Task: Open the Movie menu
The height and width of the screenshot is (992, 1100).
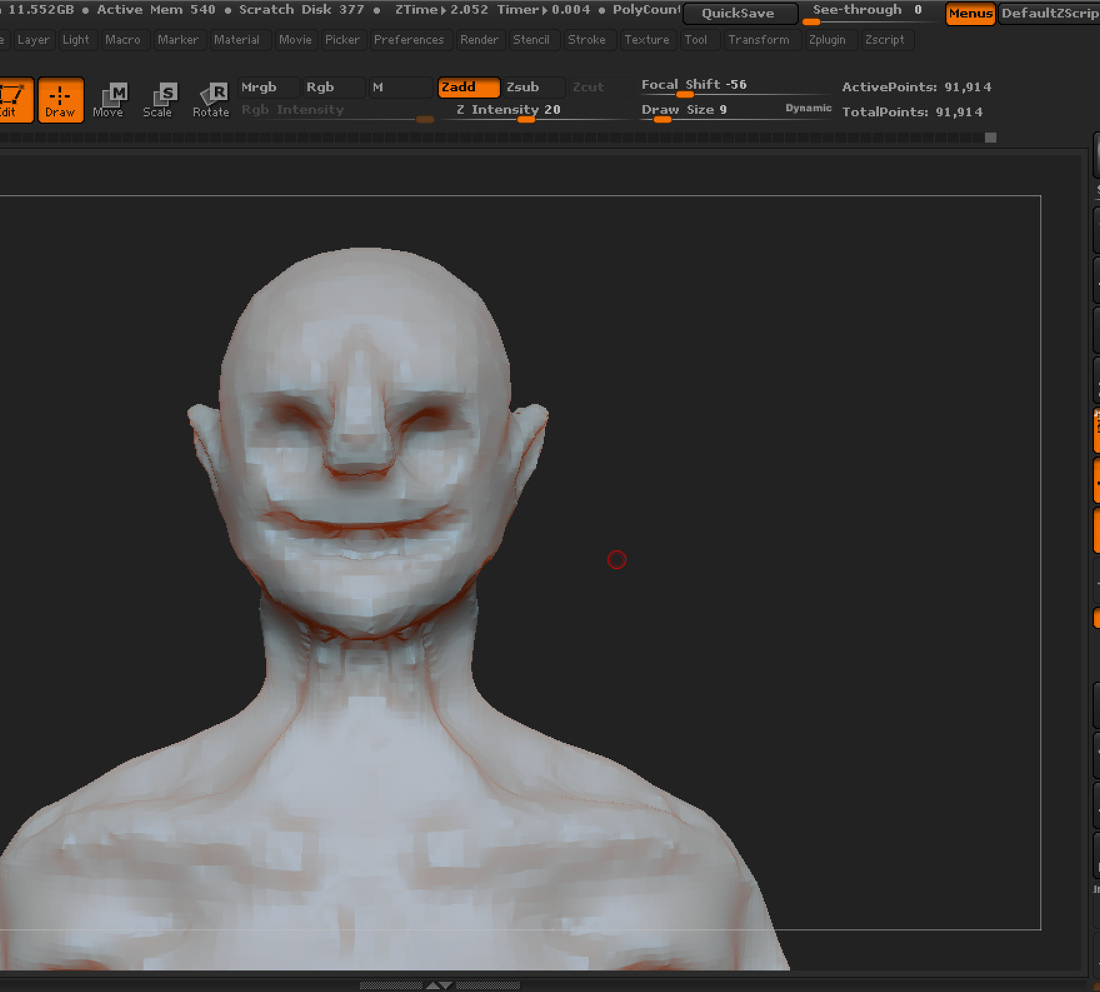Action: pyautogui.click(x=295, y=40)
